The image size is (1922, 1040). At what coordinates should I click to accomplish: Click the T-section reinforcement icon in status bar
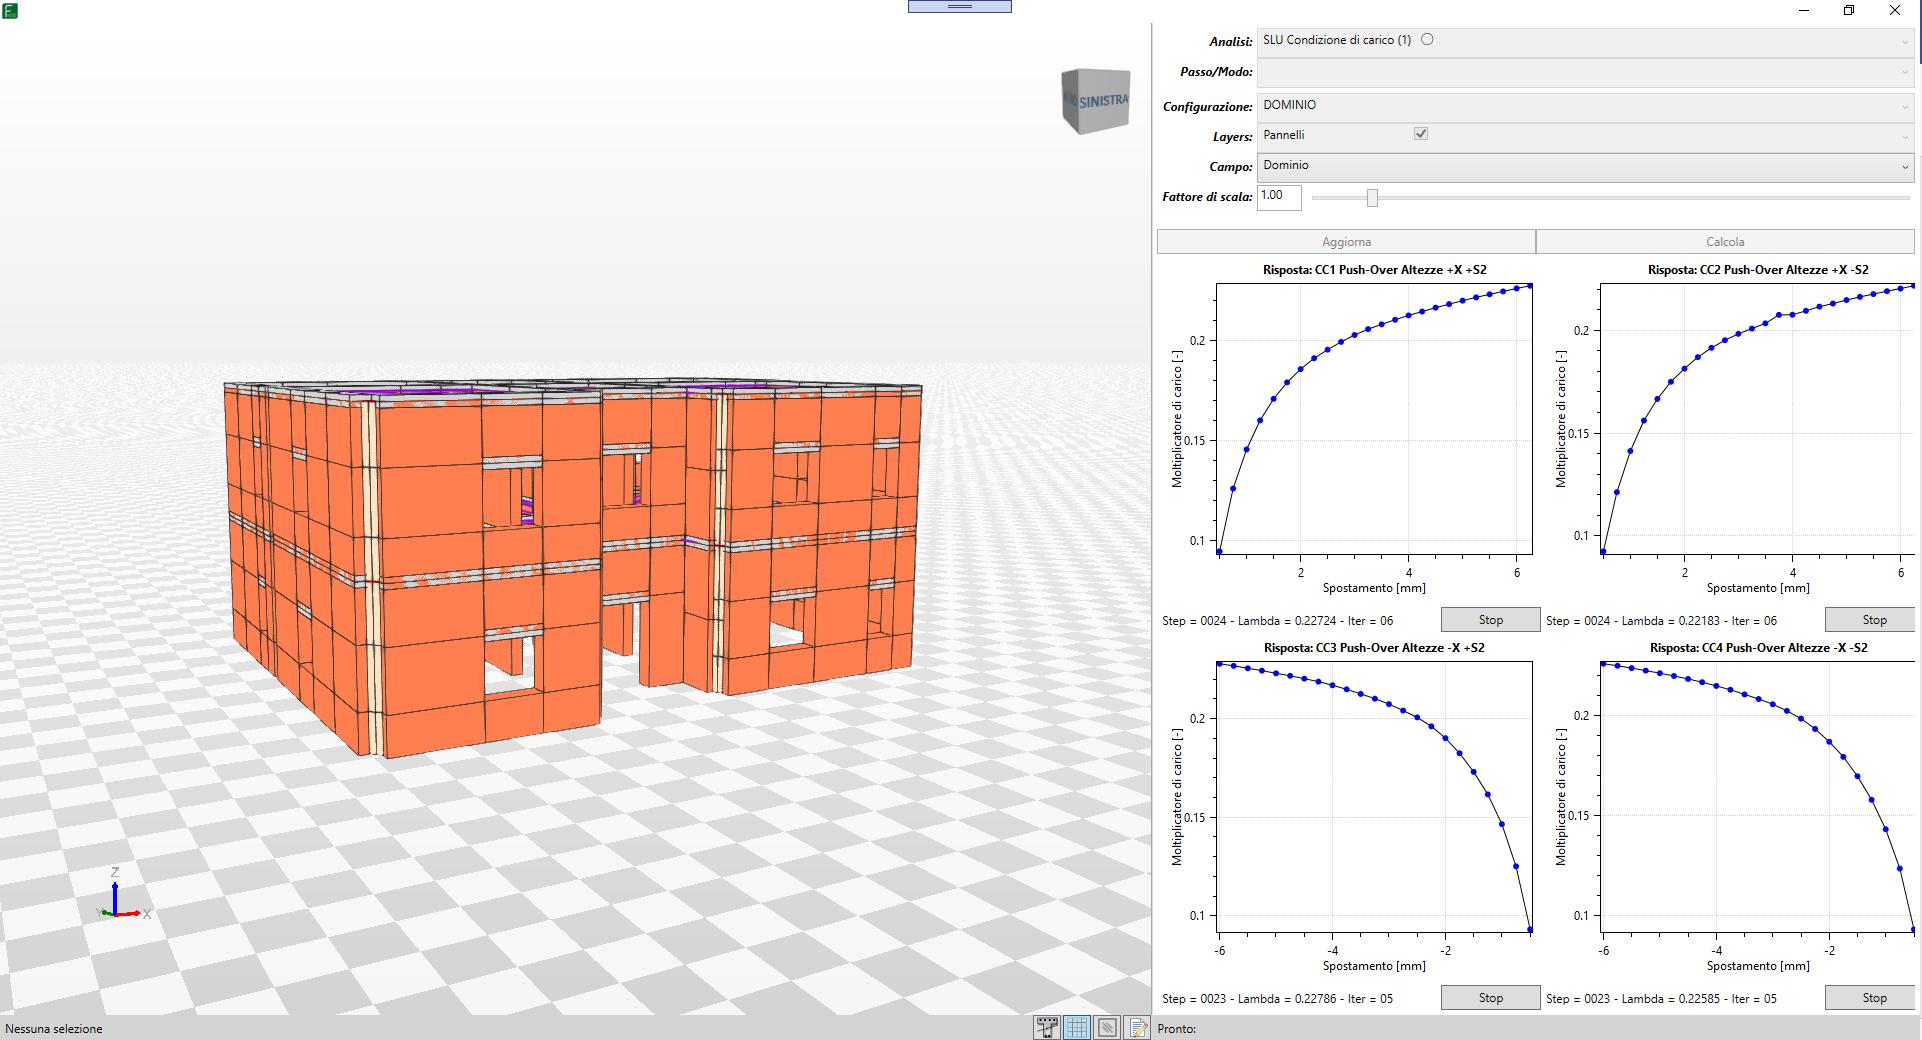(1047, 1028)
